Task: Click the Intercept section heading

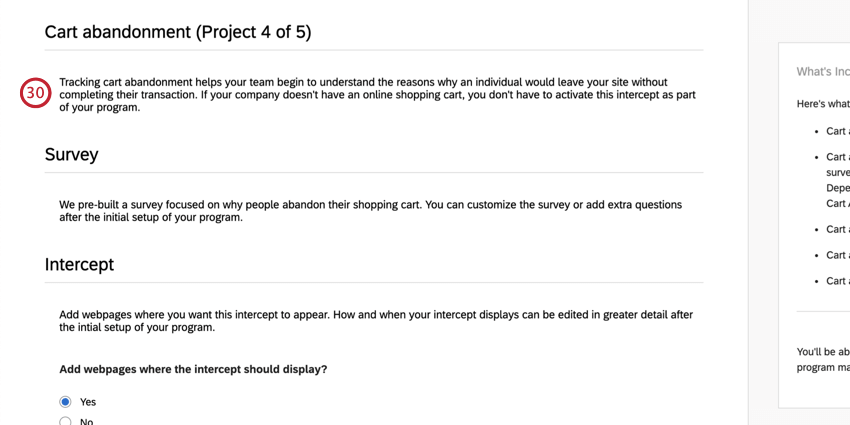Action: click(x=80, y=265)
